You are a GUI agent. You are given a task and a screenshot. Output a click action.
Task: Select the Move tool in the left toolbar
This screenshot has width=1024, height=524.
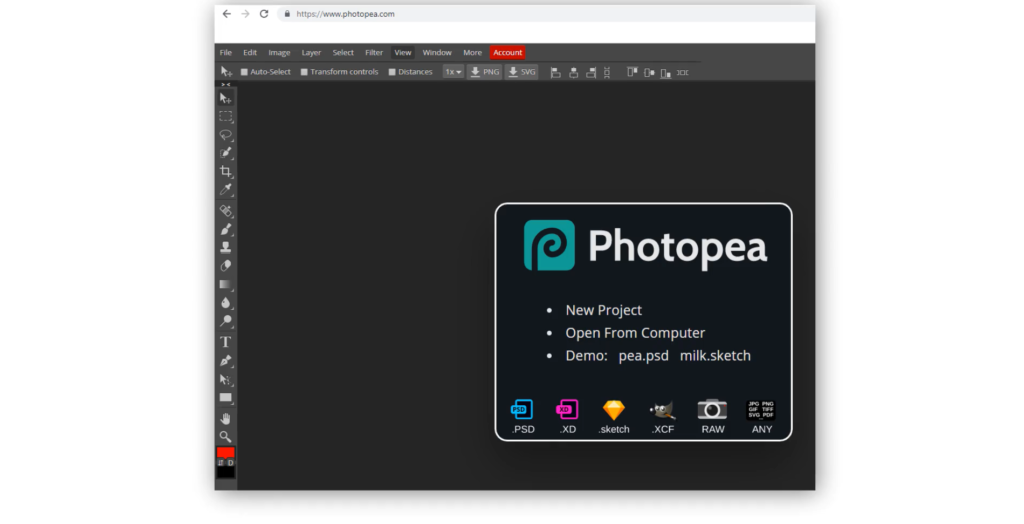(x=225, y=98)
